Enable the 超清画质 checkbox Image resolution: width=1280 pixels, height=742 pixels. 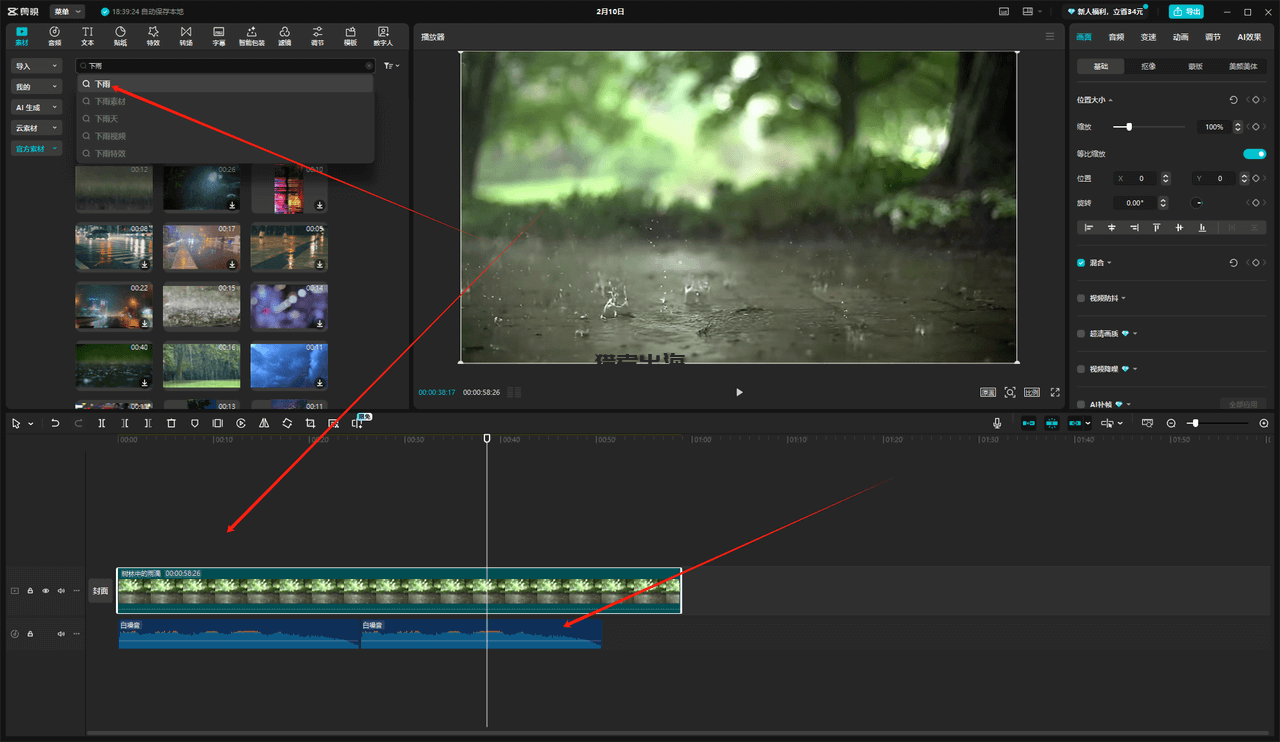coord(1081,334)
